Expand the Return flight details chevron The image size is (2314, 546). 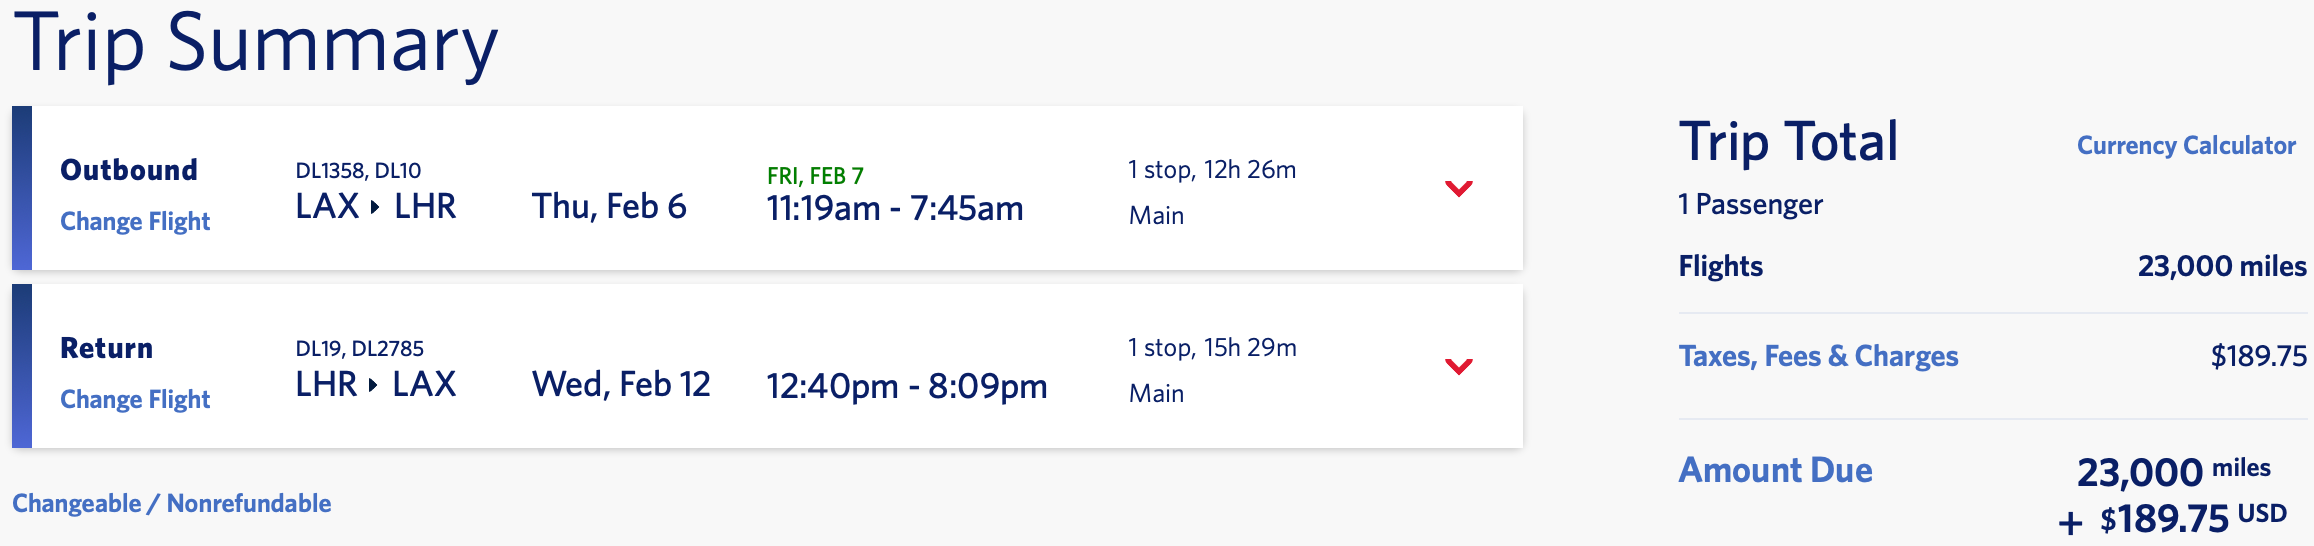point(1459,366)
